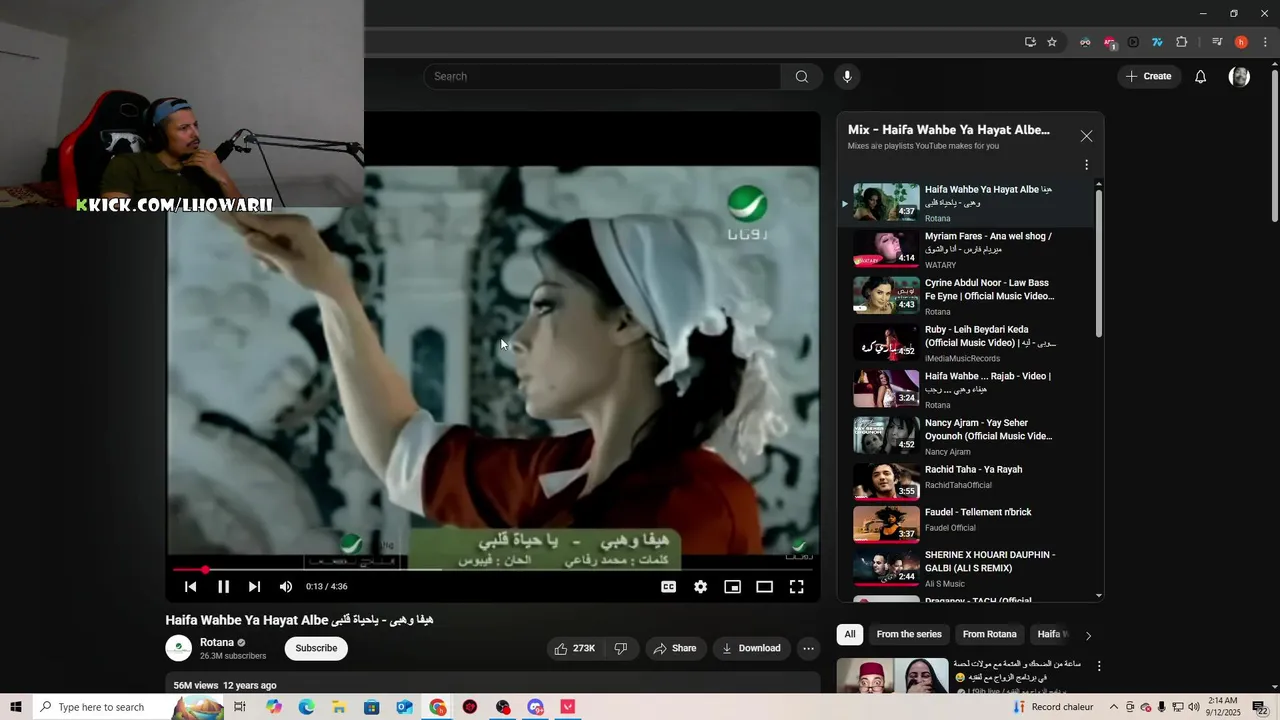This screenshot has width=1280, height=720.
Task: Pause the video with the pause button
Action: [x=223, y=587]
